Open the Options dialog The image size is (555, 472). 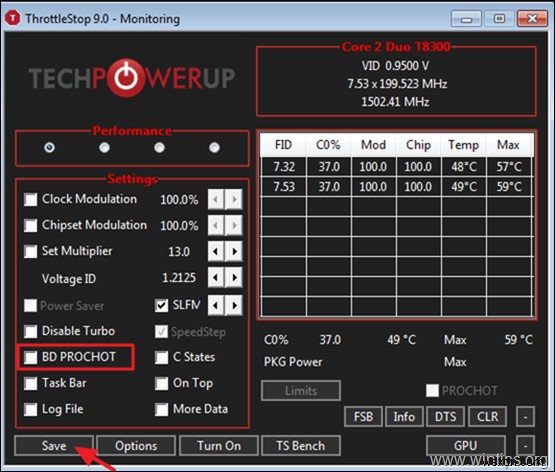[x=136, y=446]
